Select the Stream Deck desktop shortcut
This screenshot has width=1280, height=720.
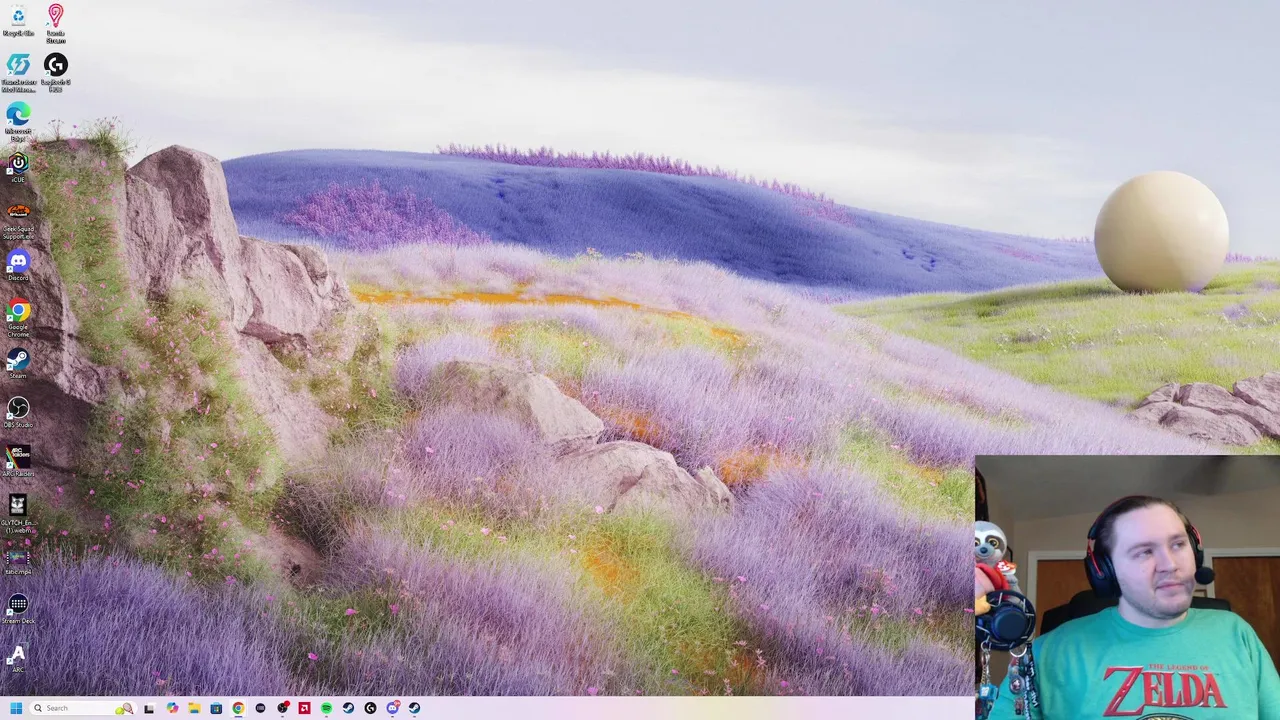[18, 609]
